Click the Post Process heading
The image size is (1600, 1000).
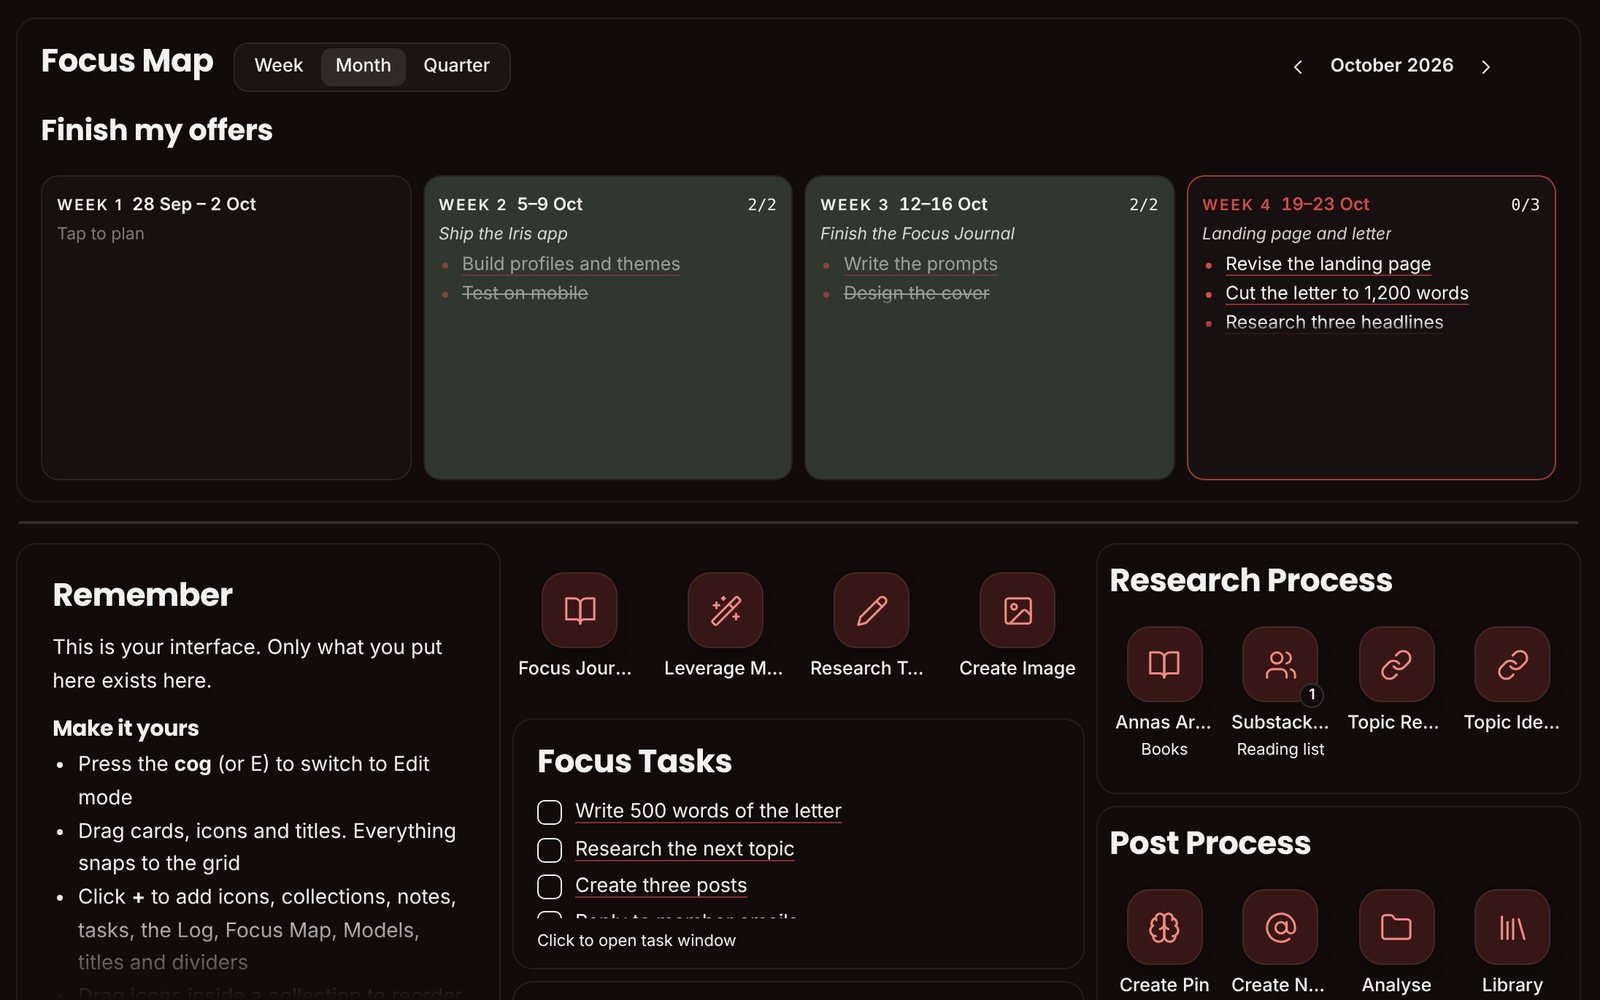pos(1210,844)
